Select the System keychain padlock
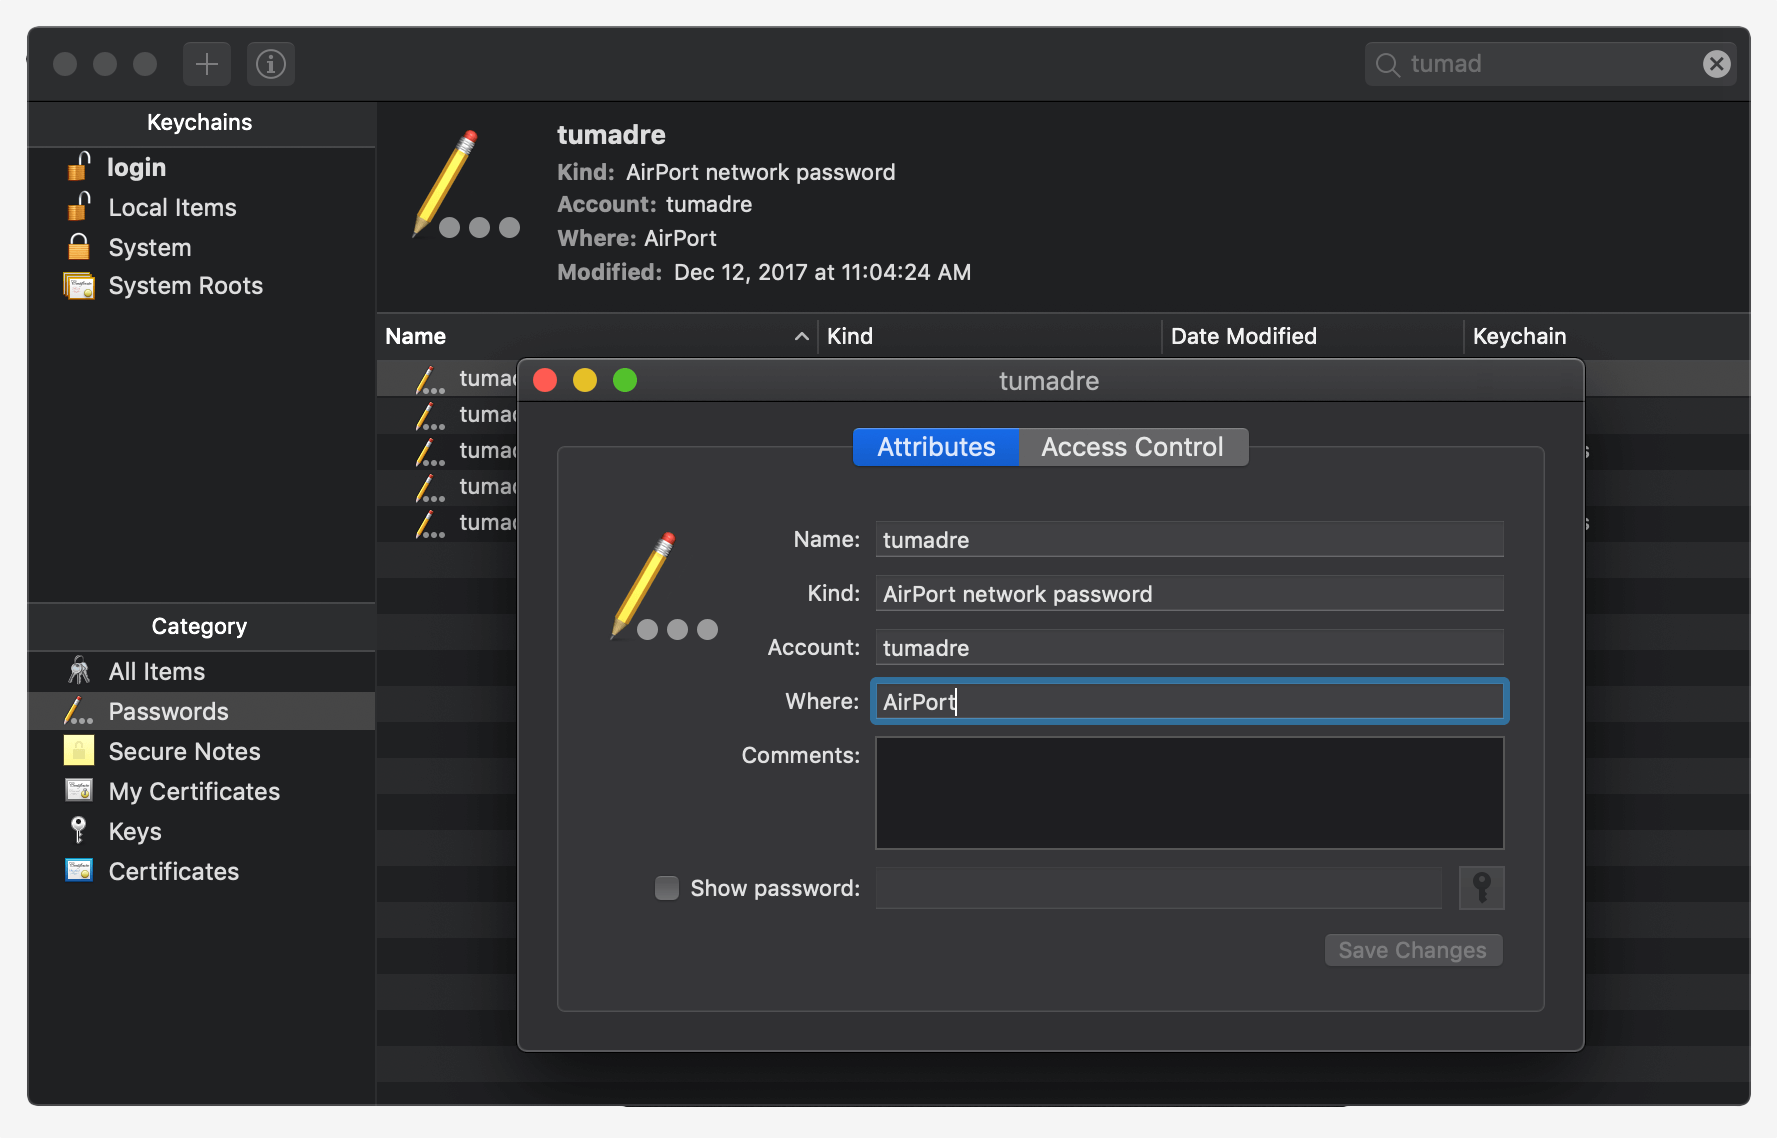Viewport: 1777px width, 1138px height. pyautogui.click(x=79, y=247)
